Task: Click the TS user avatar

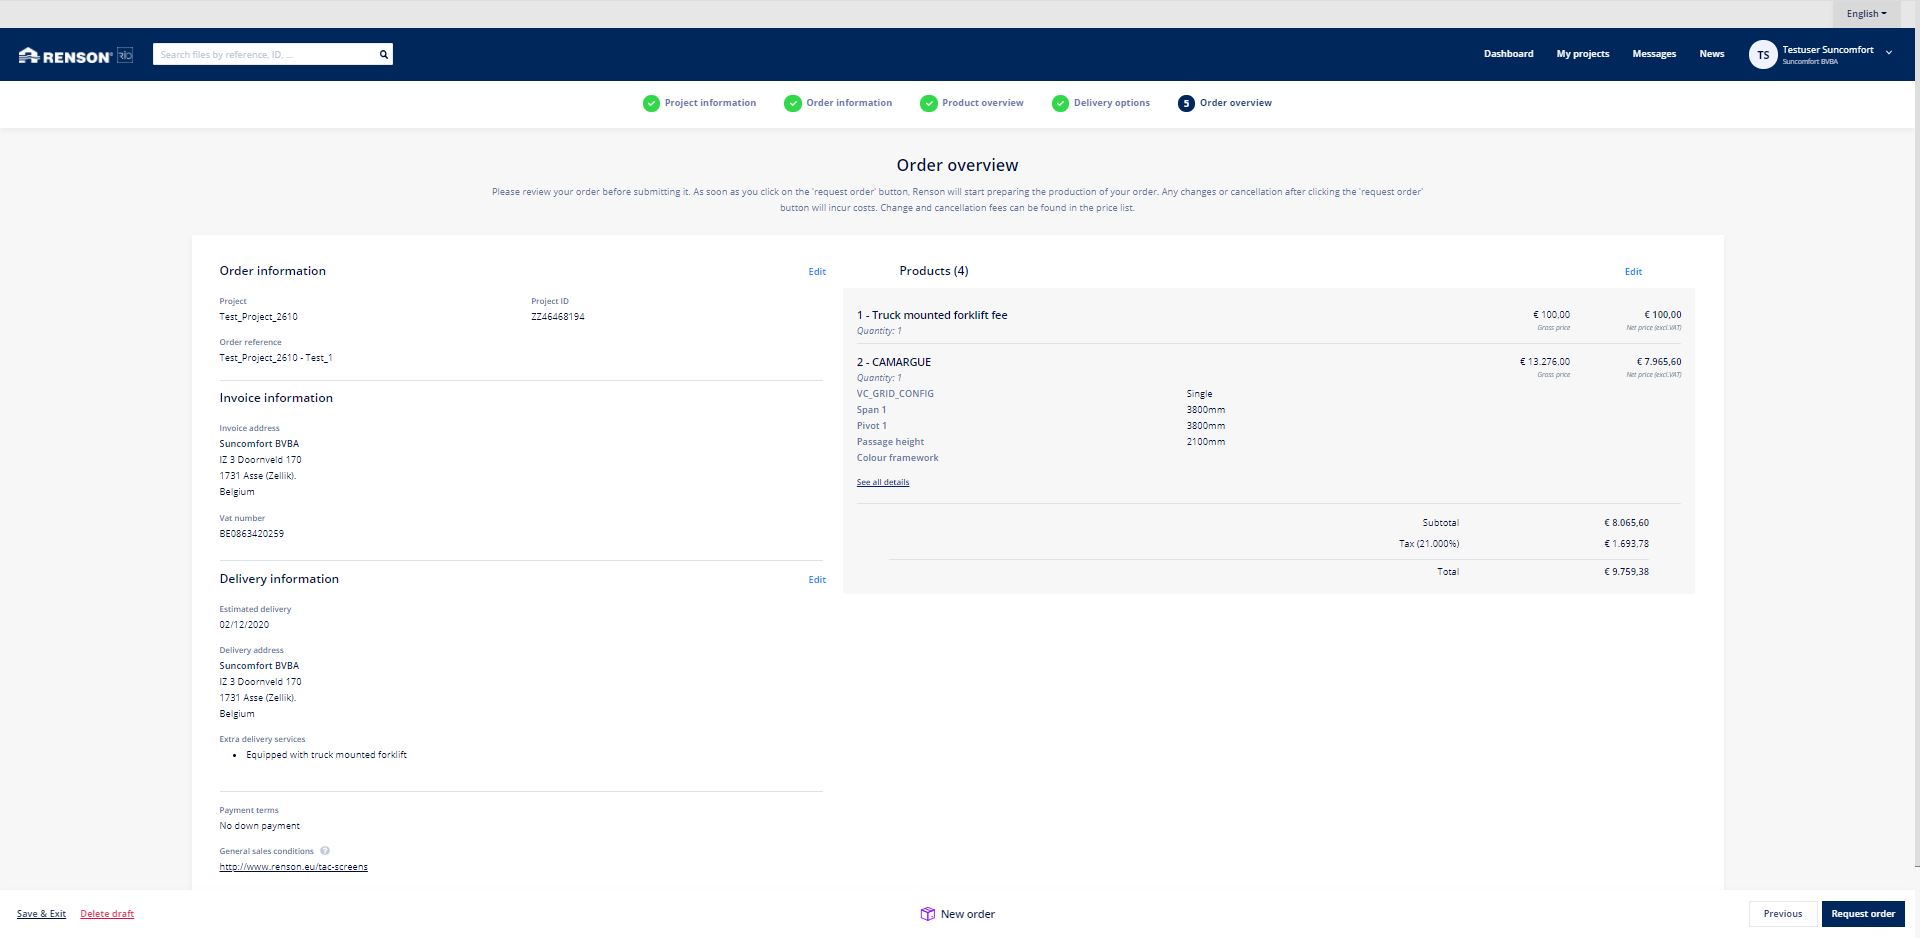Action: tap(1762, 55)
